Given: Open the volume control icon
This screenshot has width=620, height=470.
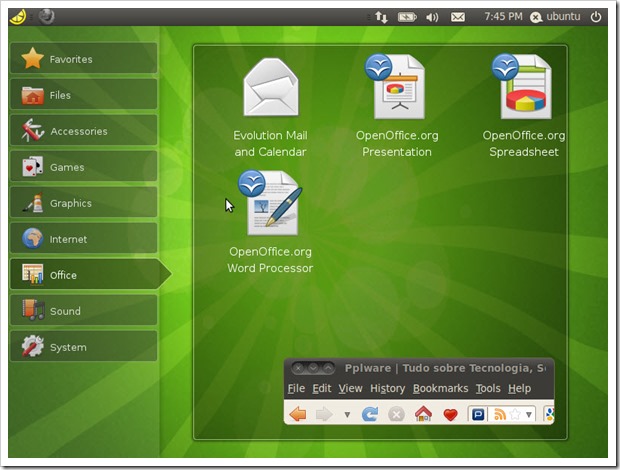Looking at the screenshot, I should coord(432,17).
